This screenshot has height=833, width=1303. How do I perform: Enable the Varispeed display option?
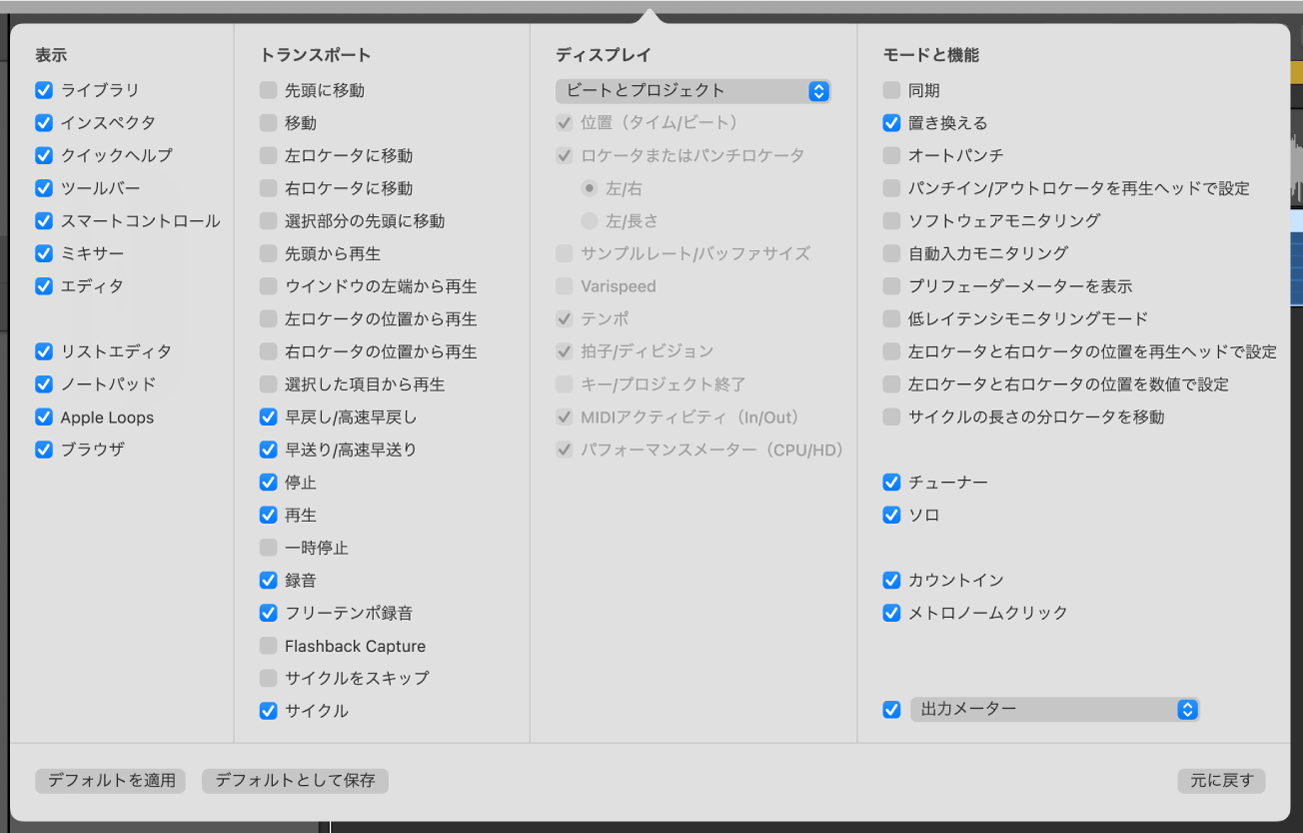(x=565, y=286)
